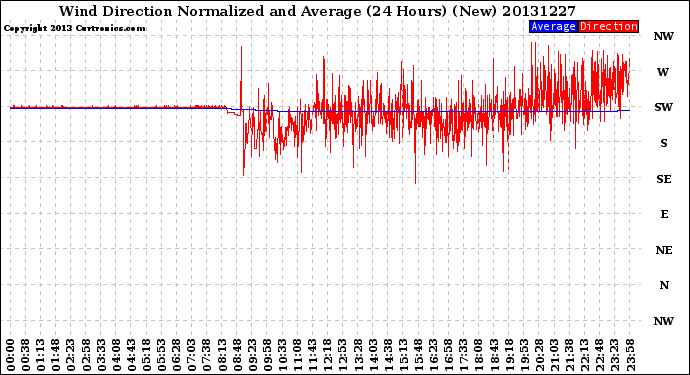
Task: Click the bottom NW axis label
Action: point(663,321)
